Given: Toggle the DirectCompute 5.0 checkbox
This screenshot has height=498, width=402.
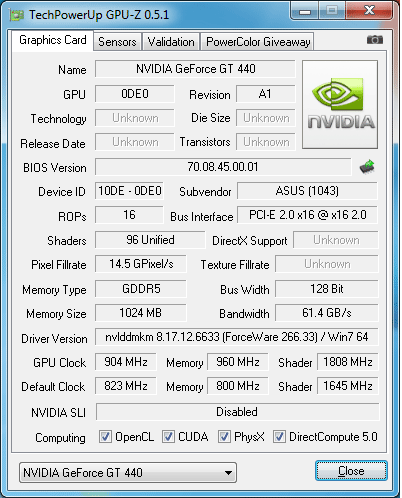Looking at the screenshot, I should (279, 436).
